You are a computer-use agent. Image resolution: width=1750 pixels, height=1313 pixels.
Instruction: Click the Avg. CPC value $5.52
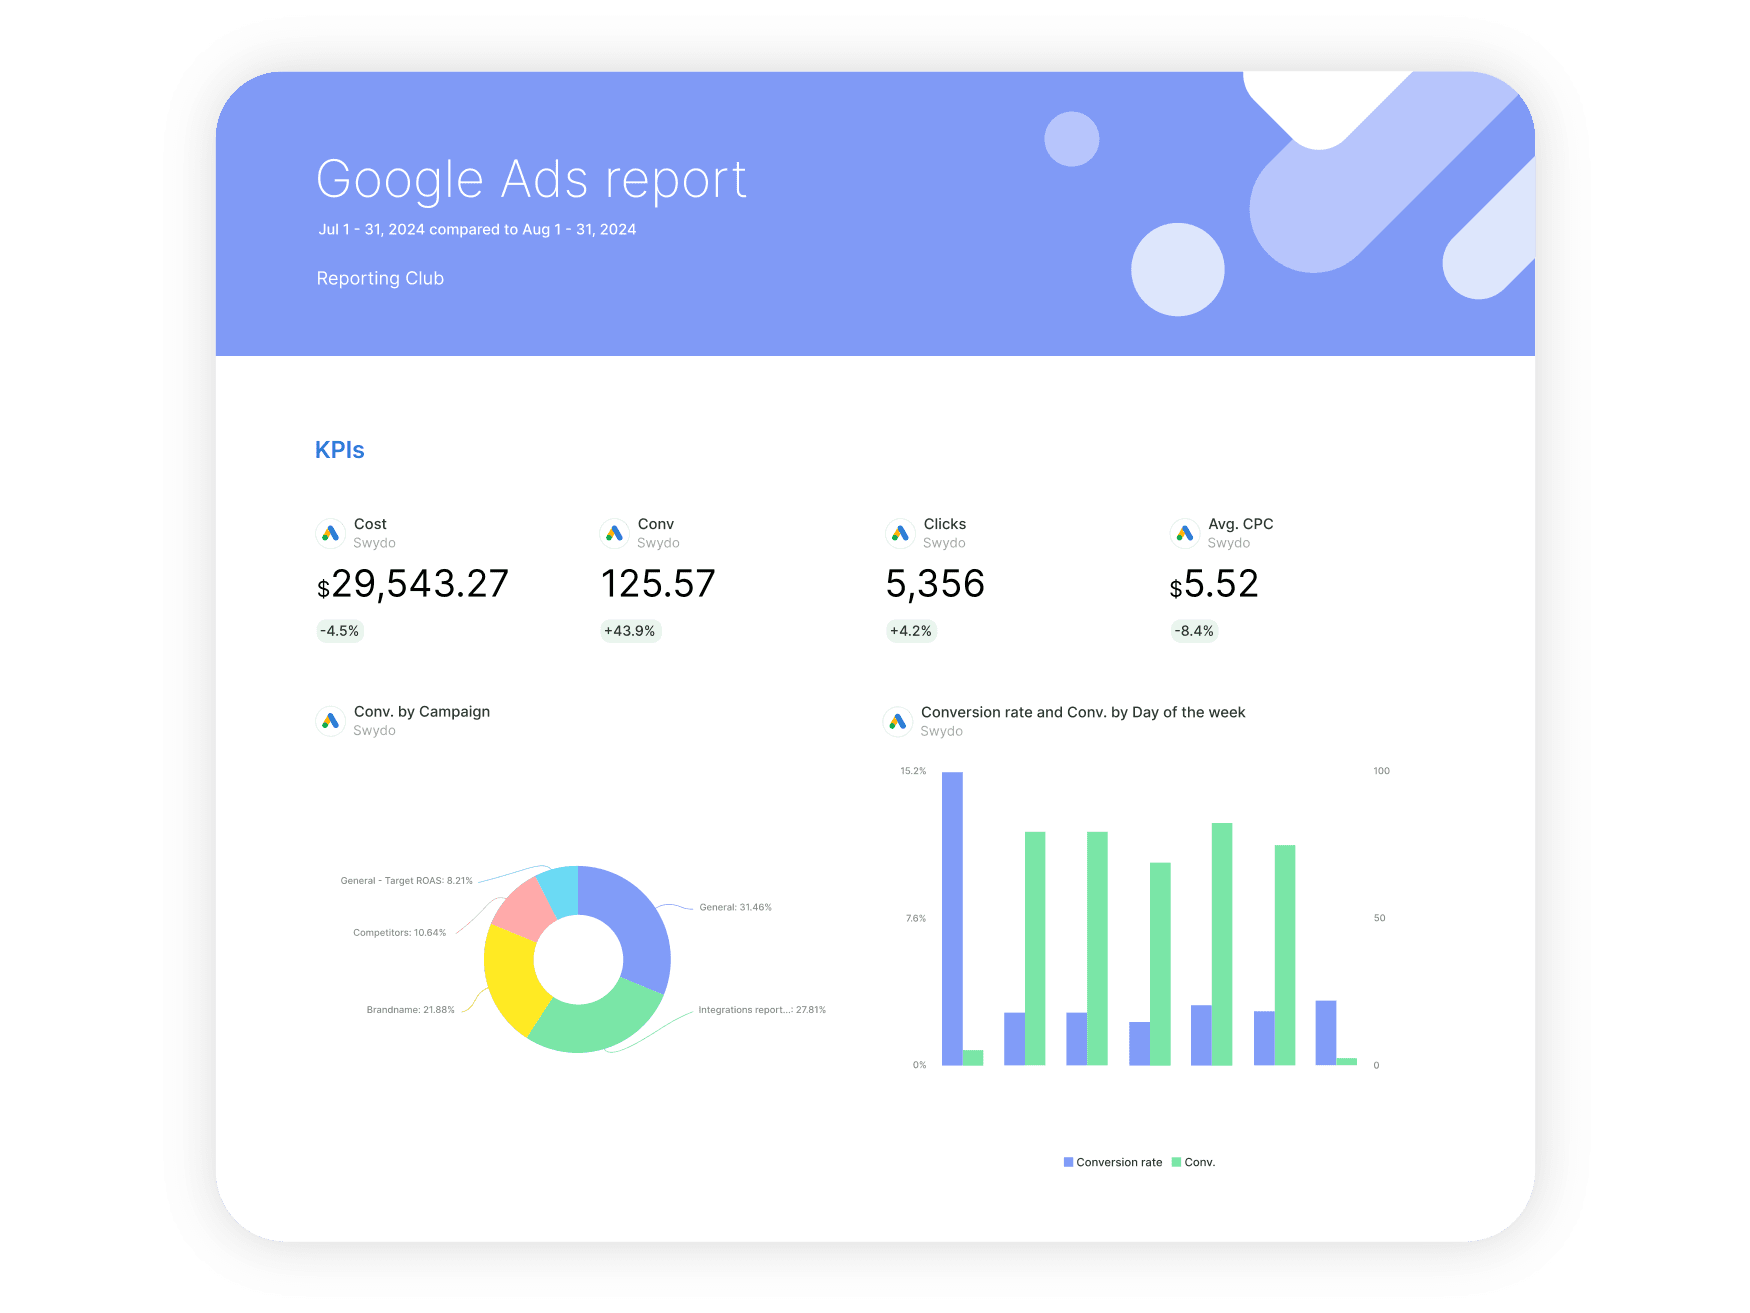1214,584
